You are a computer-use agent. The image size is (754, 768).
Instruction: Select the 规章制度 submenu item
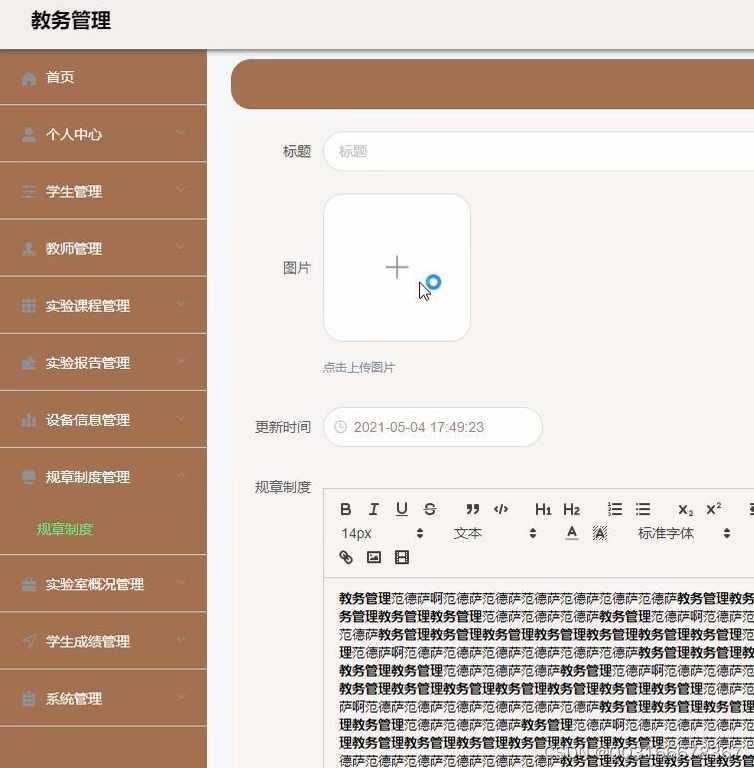[x=65, y=529]
